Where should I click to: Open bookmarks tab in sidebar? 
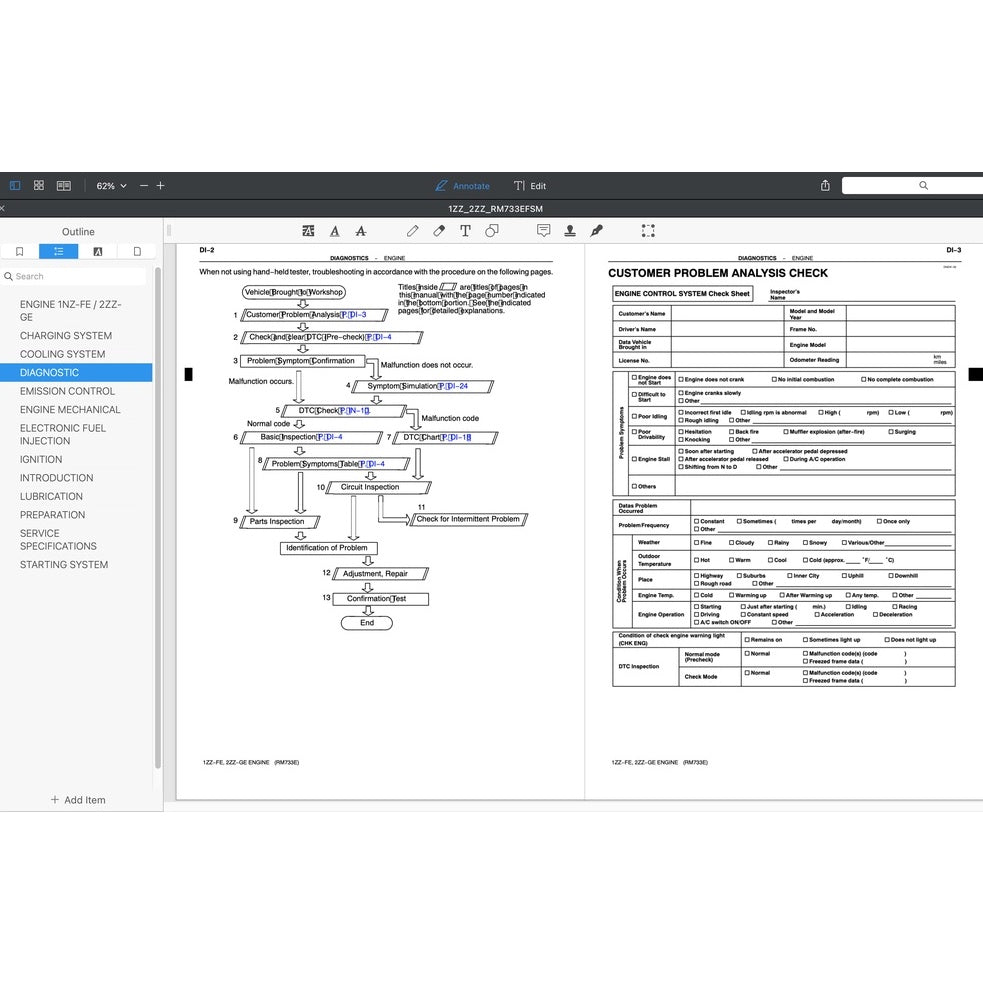tap(19, 252)
